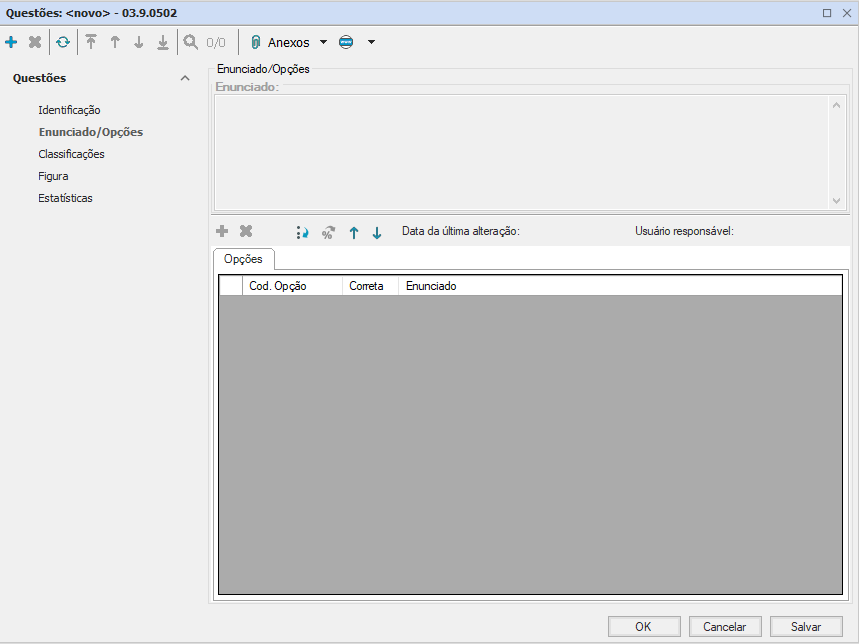Go to last record arrow icon
This screenshot has height=644, width=859.
pos(163,42)
